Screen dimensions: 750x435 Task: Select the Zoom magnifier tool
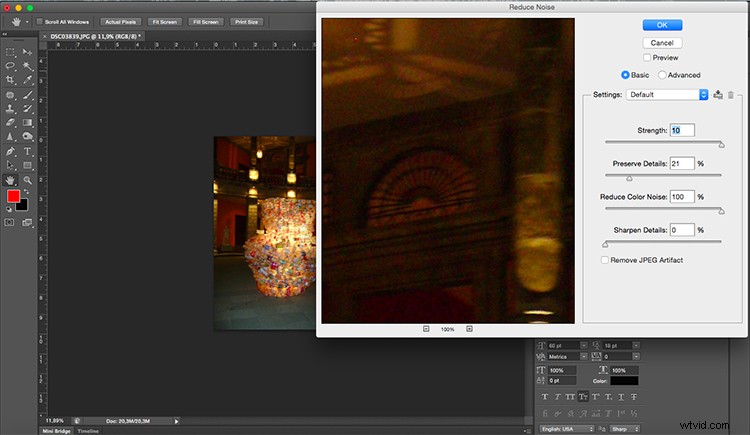(27, 180)
